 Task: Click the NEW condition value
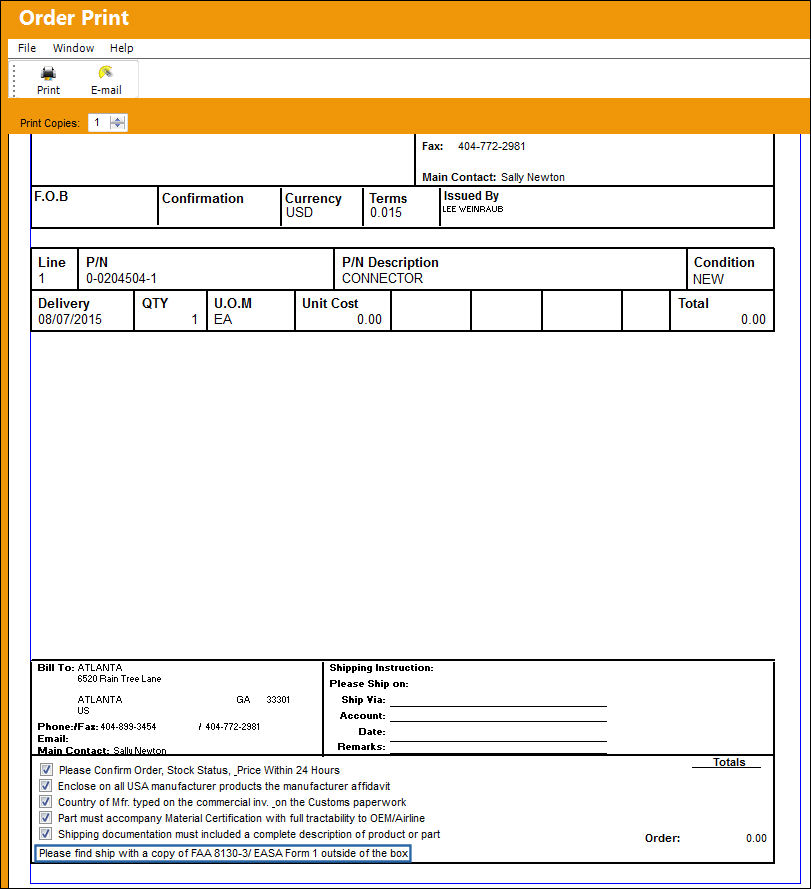coord(708,279)
